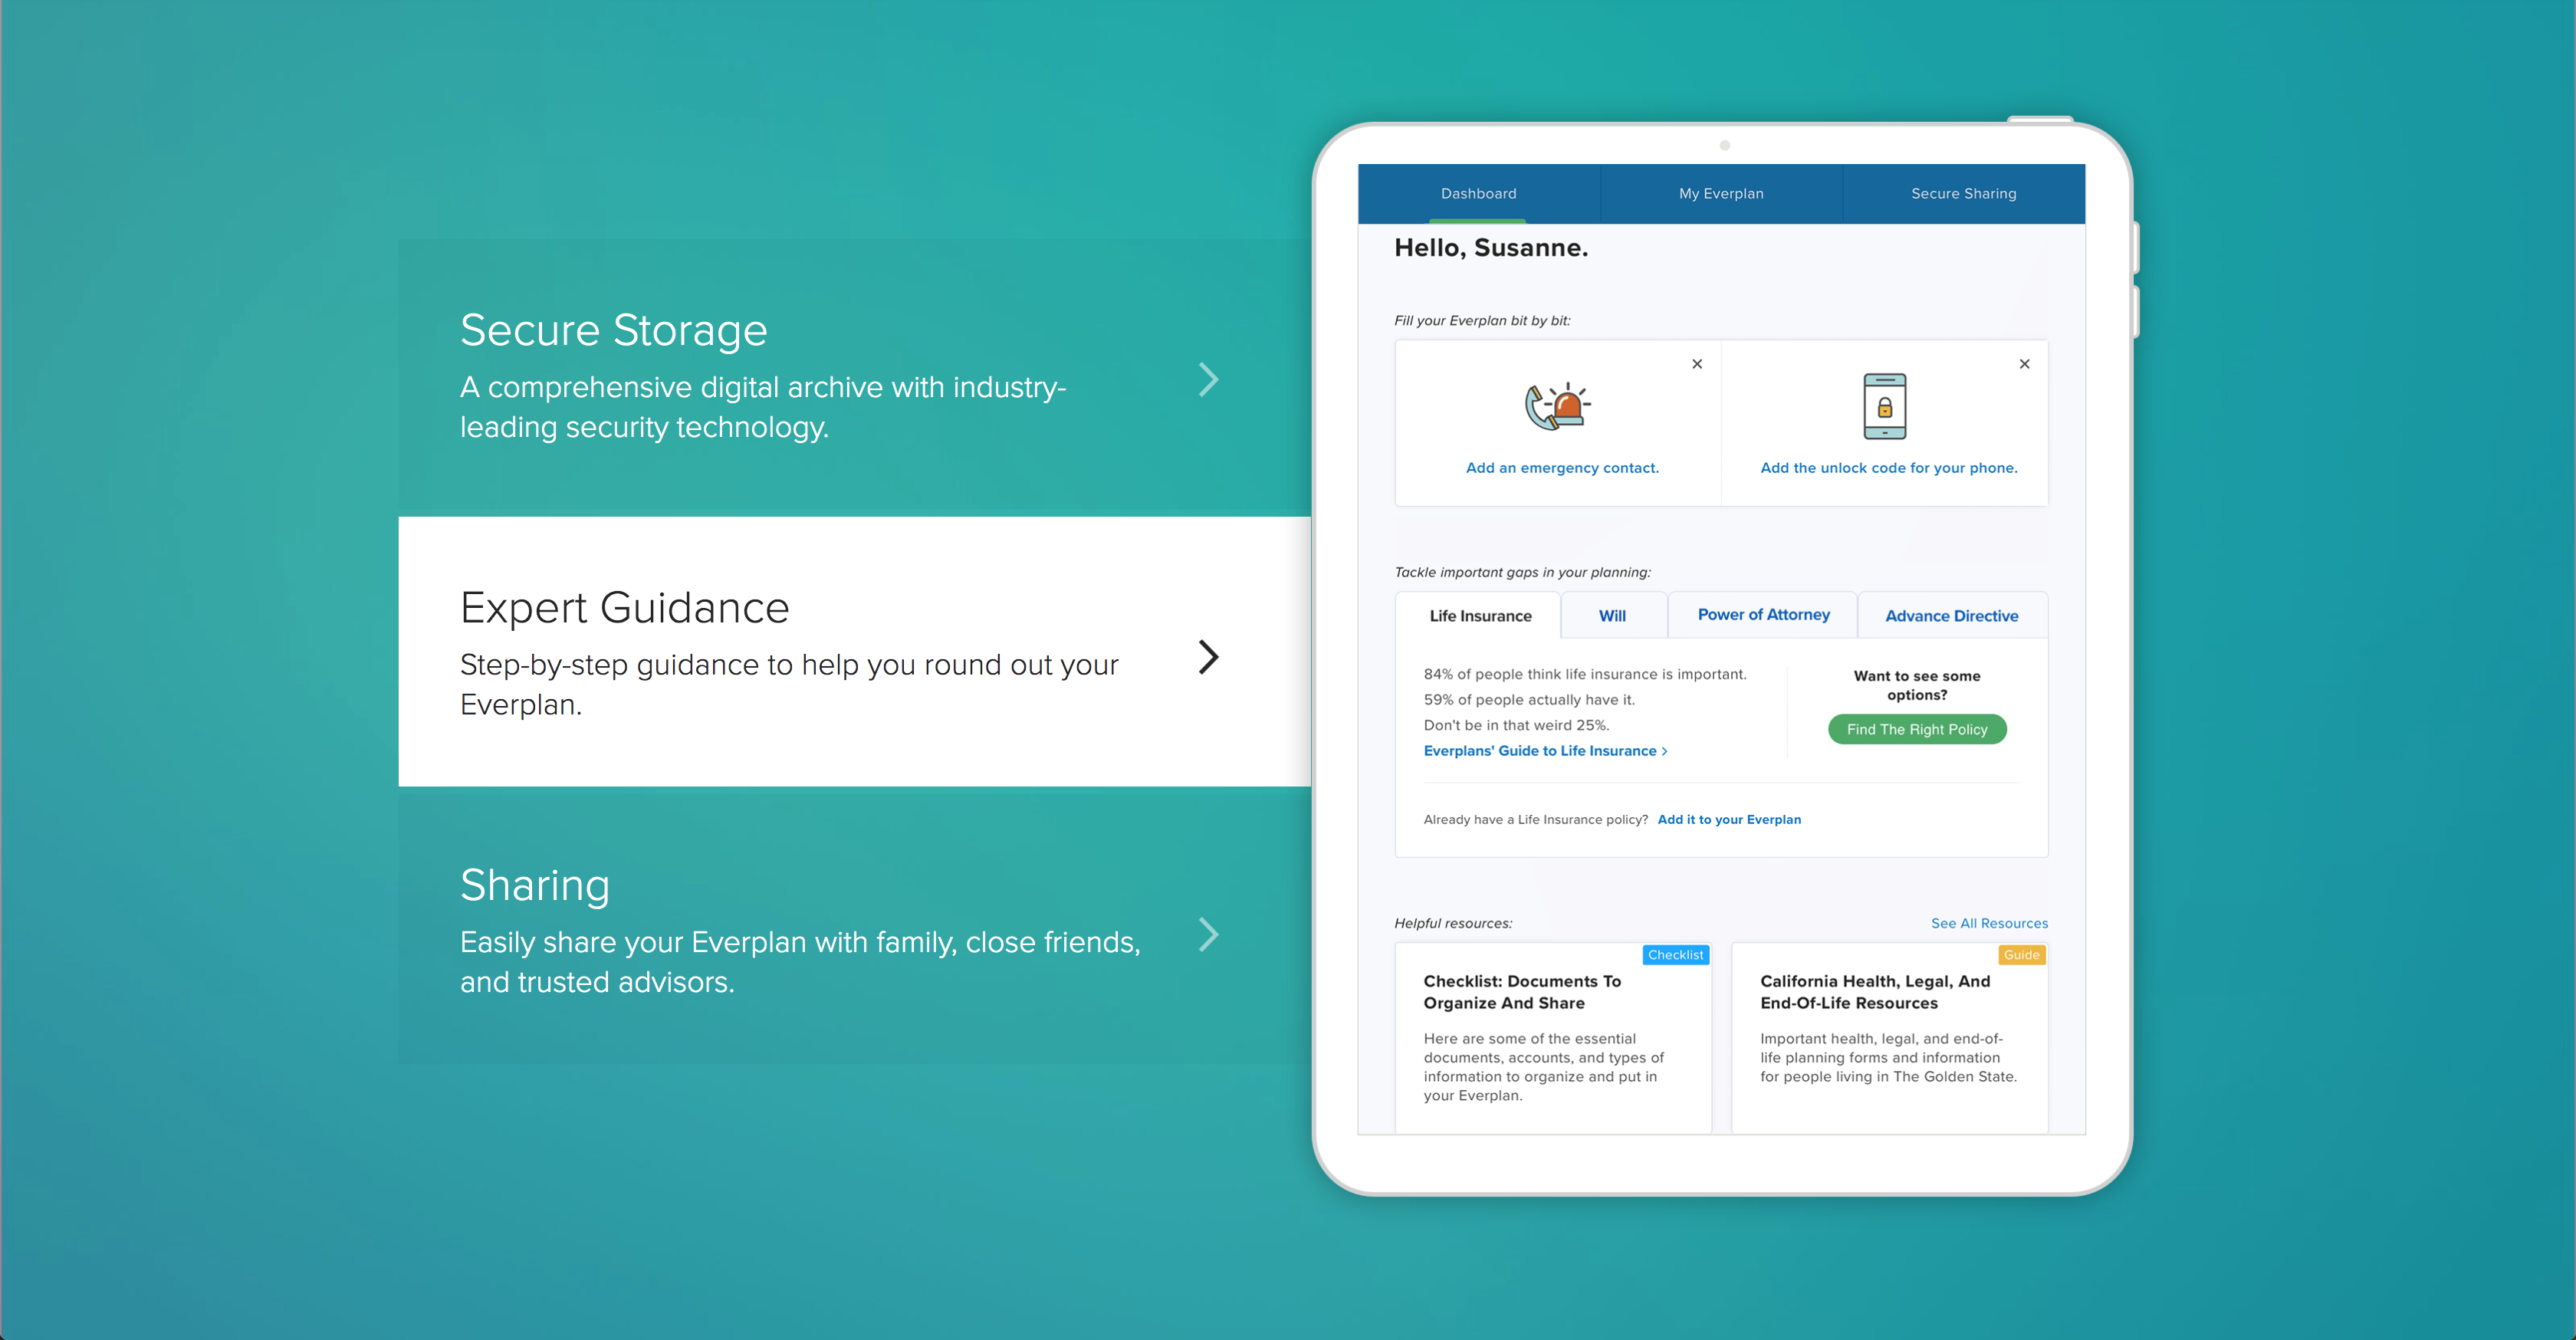Image resolution: width=2576 pixels, height=1340 pixels.
Task: Switch to the My Everplan tab
Action: (1721, 193)
